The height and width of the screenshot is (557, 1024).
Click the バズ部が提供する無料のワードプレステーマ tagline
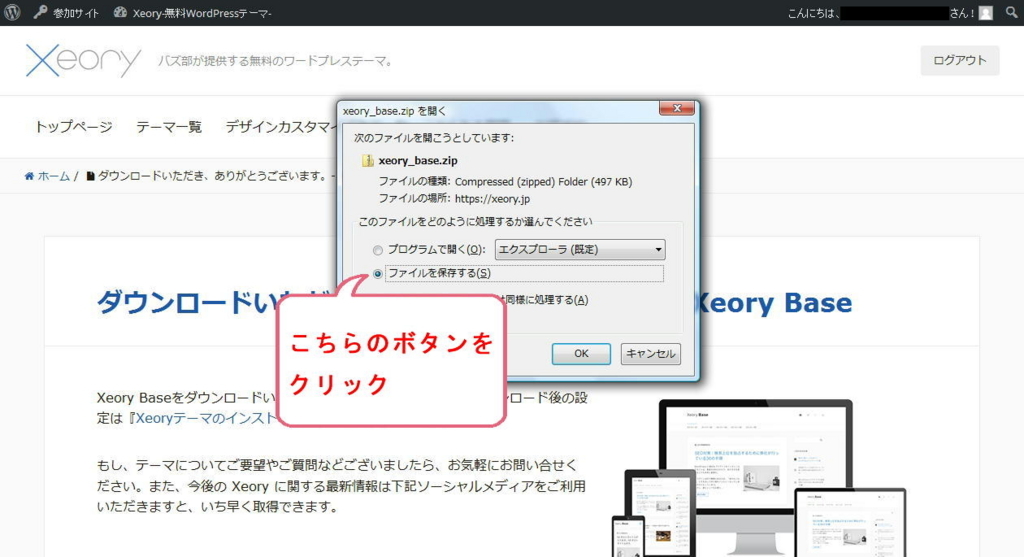276,61
